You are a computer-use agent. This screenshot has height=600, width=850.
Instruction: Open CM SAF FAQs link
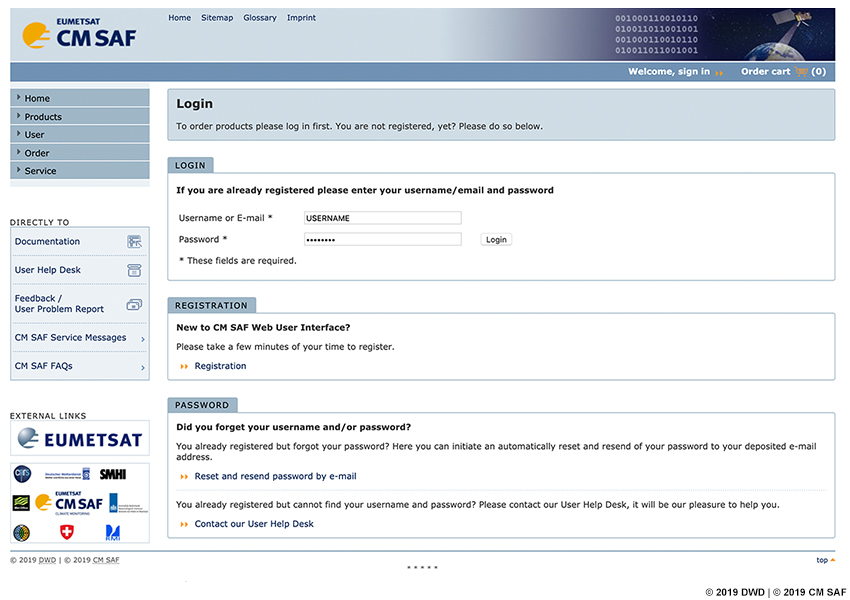point(43,366)
